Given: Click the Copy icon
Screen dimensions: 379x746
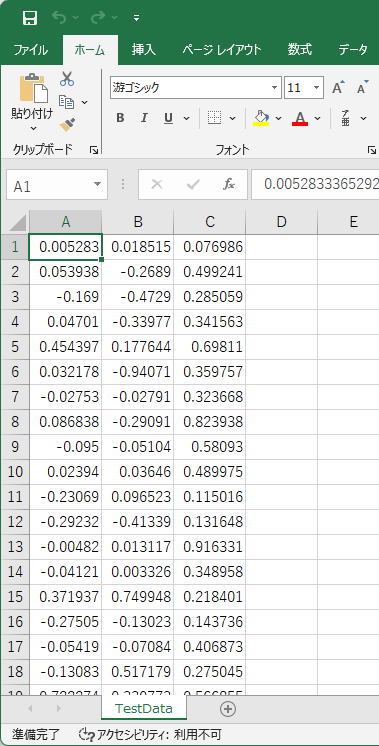Looking at the screenshot, I should pyautogui.click(x=67, y=102).
